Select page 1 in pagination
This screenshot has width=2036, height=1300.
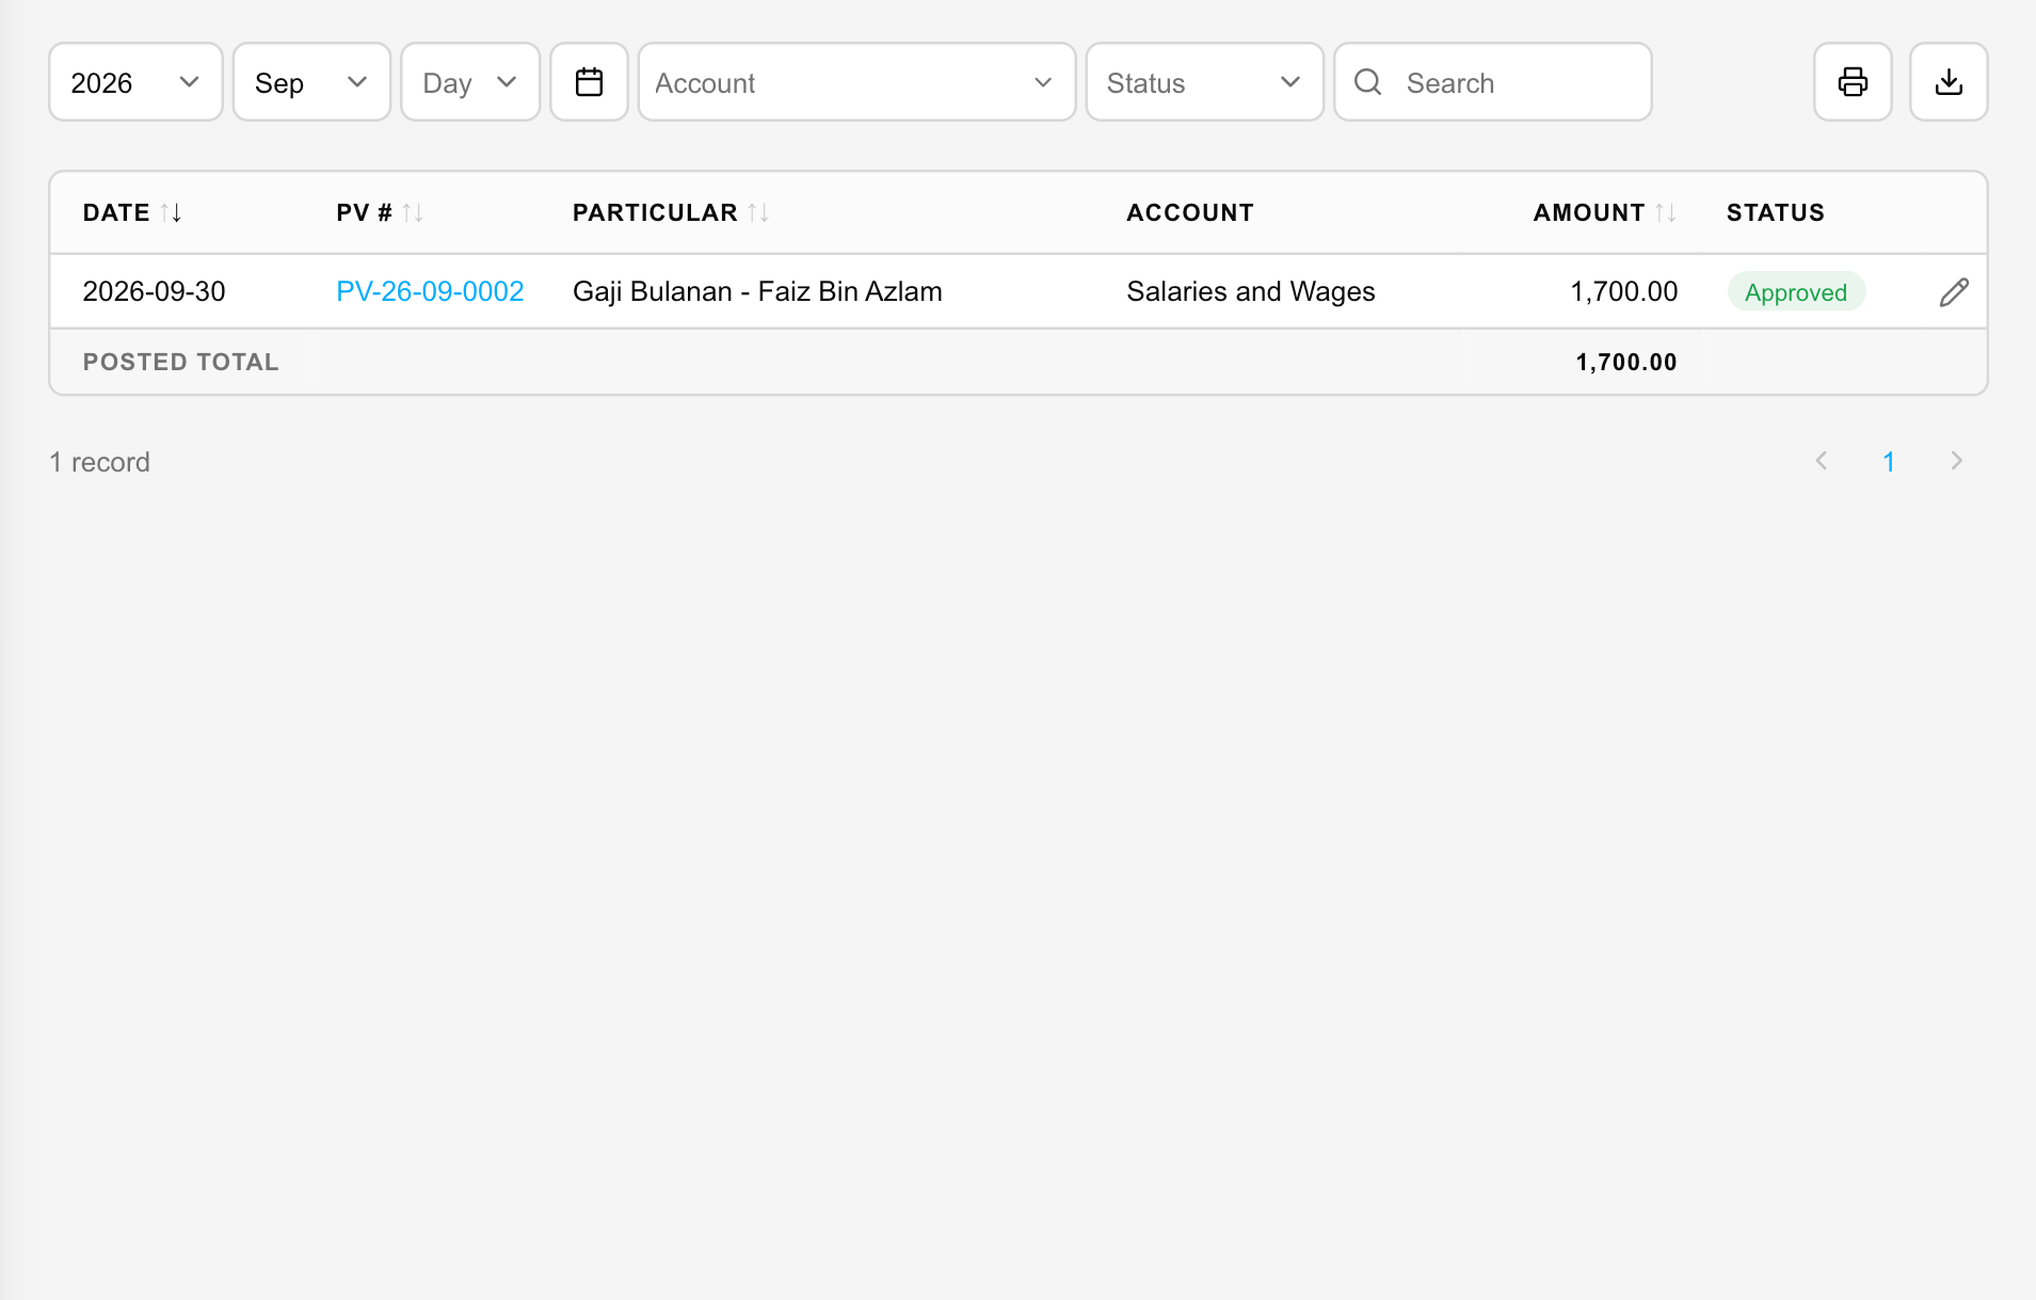[x=1888, y=462]
